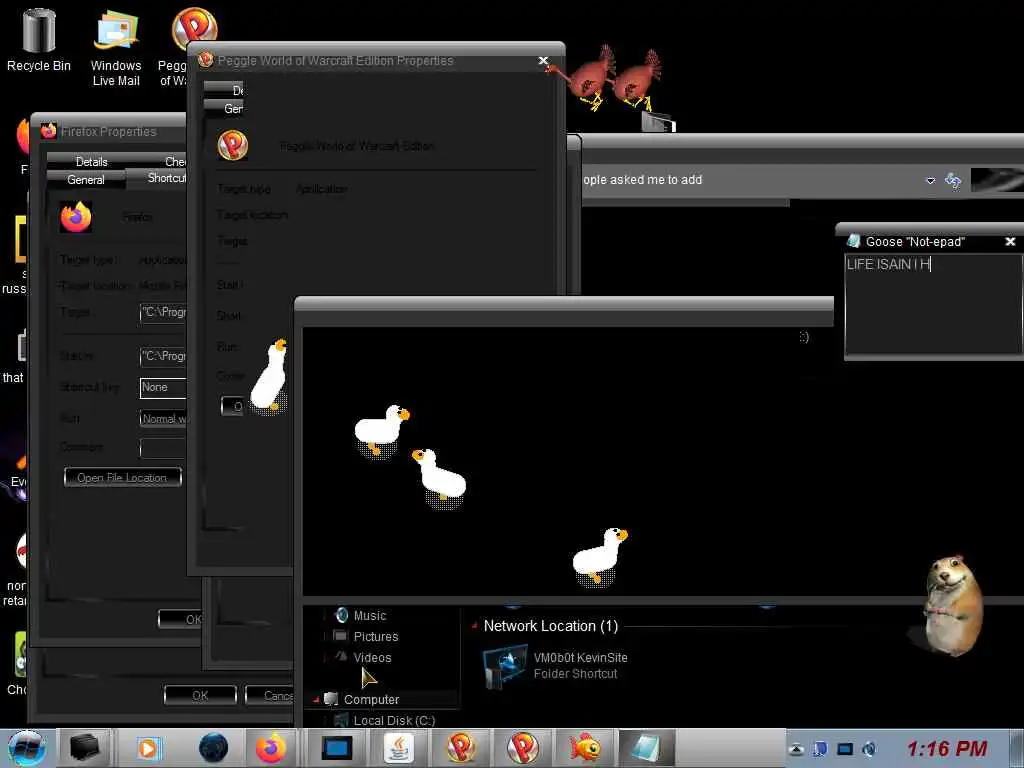Click the network tray icon beside the arrow
This screenshot has height=768, width=1024.
coord(821,749)
